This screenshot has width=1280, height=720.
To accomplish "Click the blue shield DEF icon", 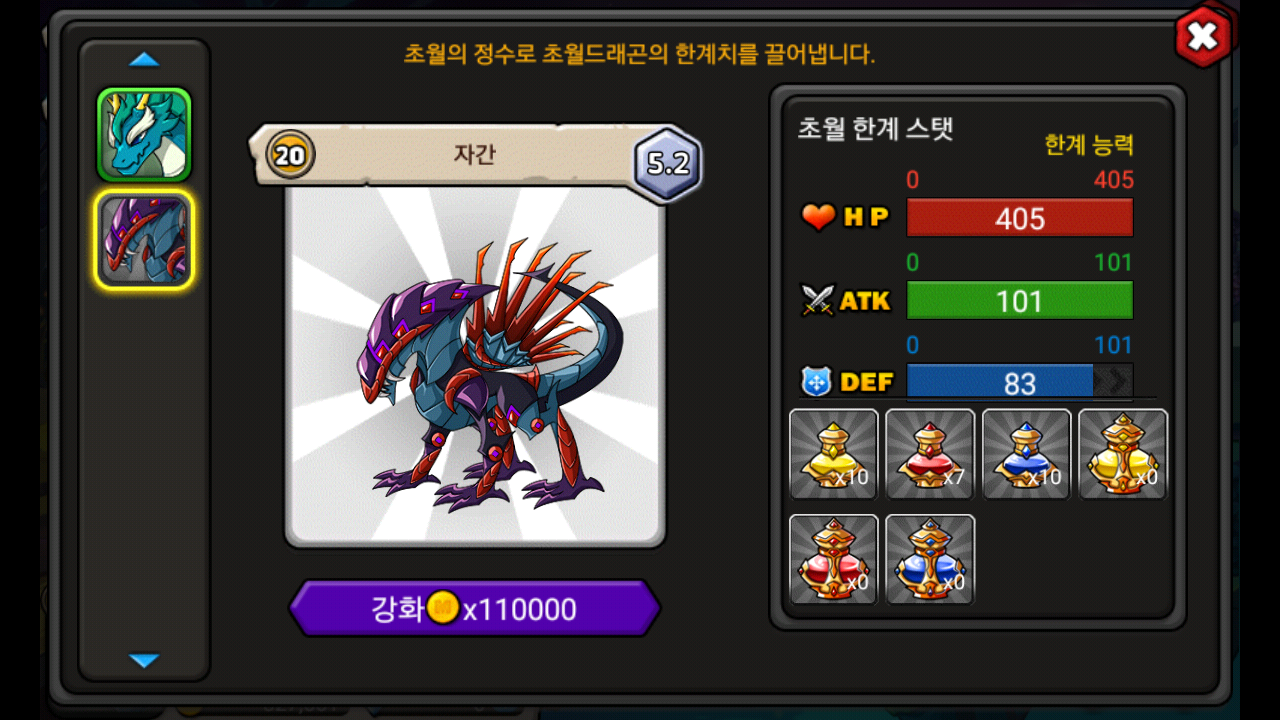I will (x=817, y=381).
